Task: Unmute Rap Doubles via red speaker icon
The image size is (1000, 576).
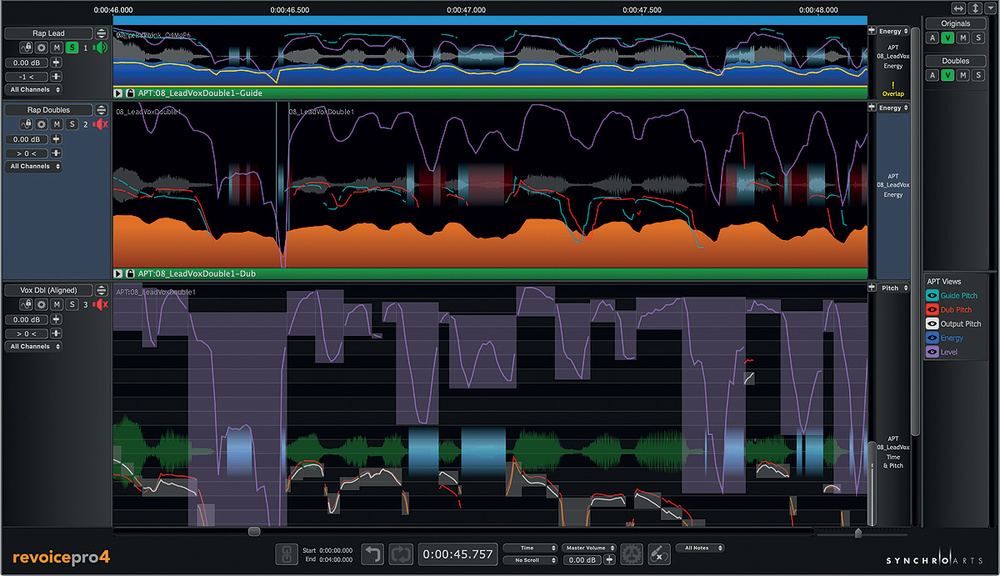Action: 100,123
